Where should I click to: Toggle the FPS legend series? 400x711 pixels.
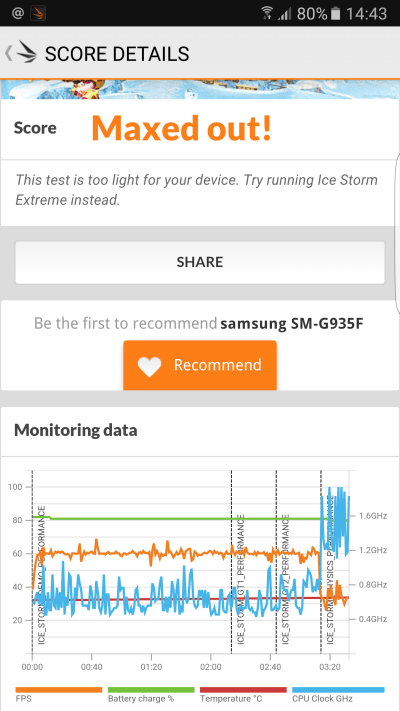[59, 694]
